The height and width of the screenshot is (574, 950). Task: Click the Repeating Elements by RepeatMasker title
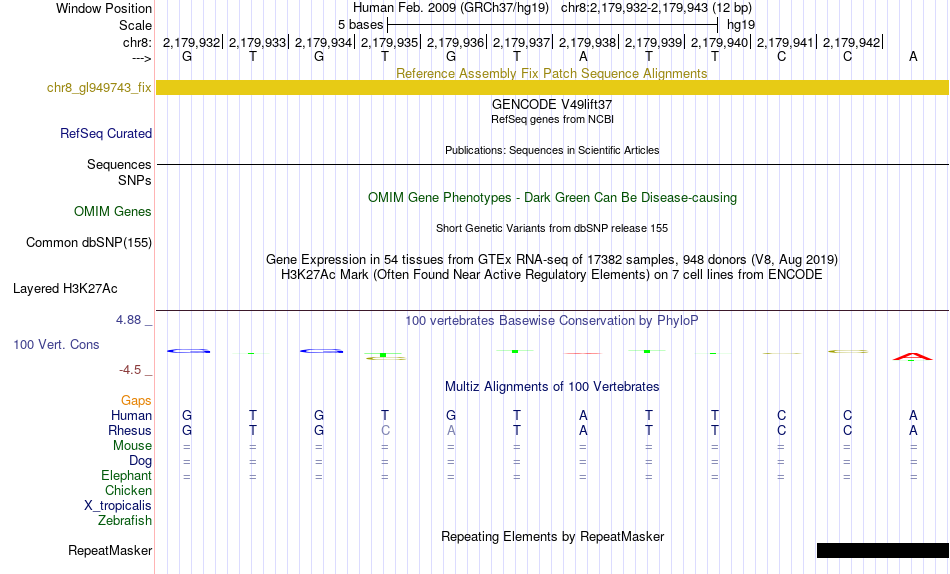(x=552, y=536)
